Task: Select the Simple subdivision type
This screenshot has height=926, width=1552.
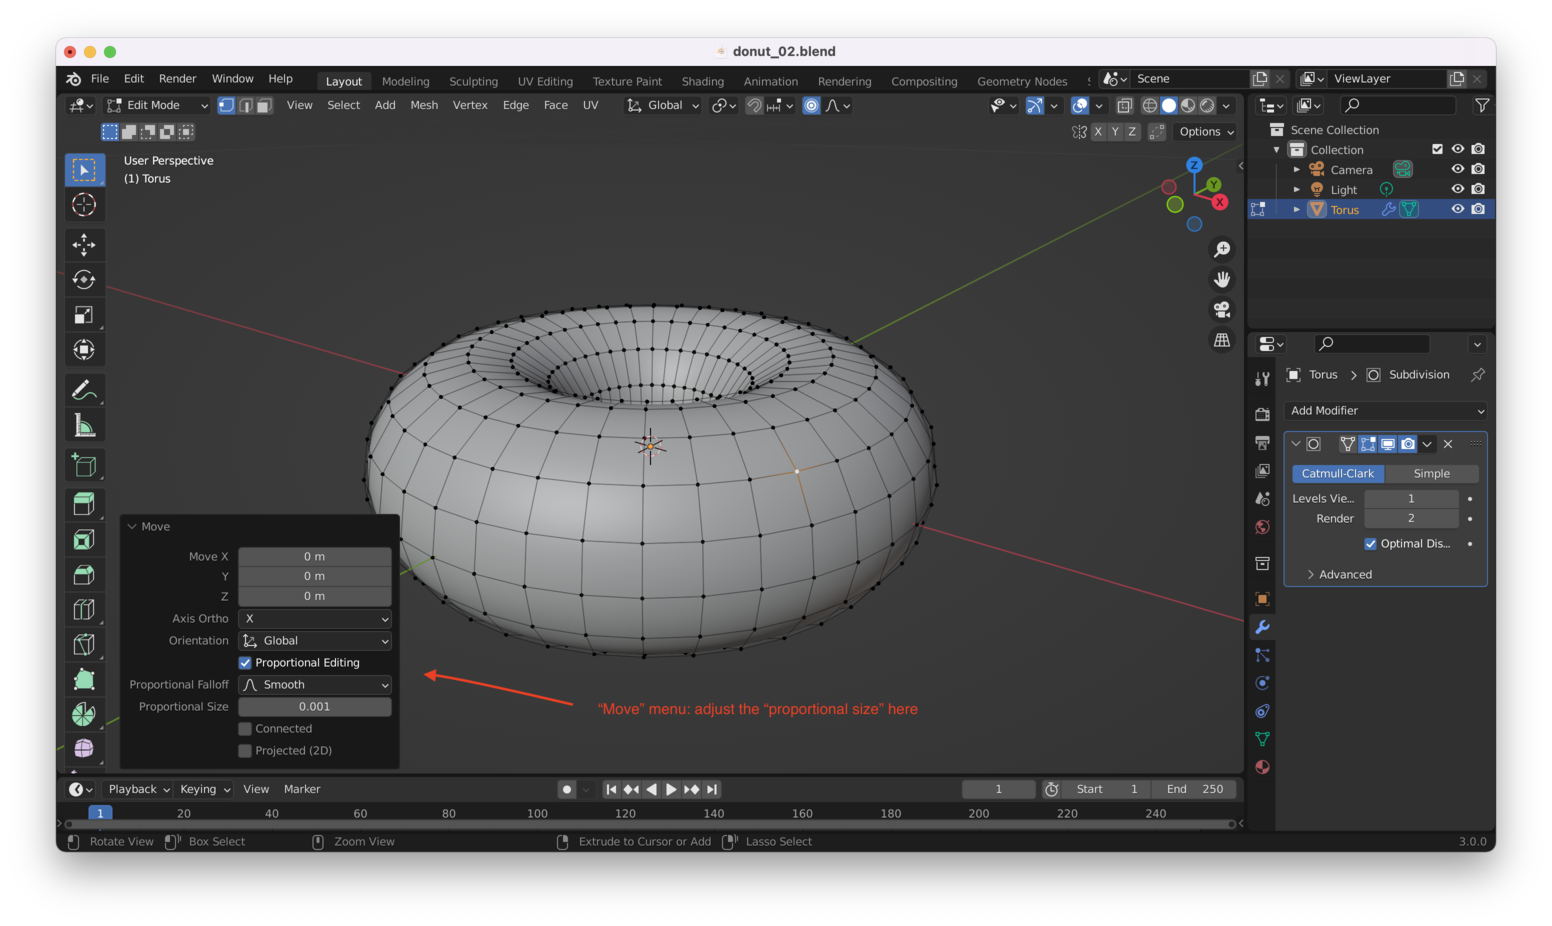Action: click(x=1431, y=474)
